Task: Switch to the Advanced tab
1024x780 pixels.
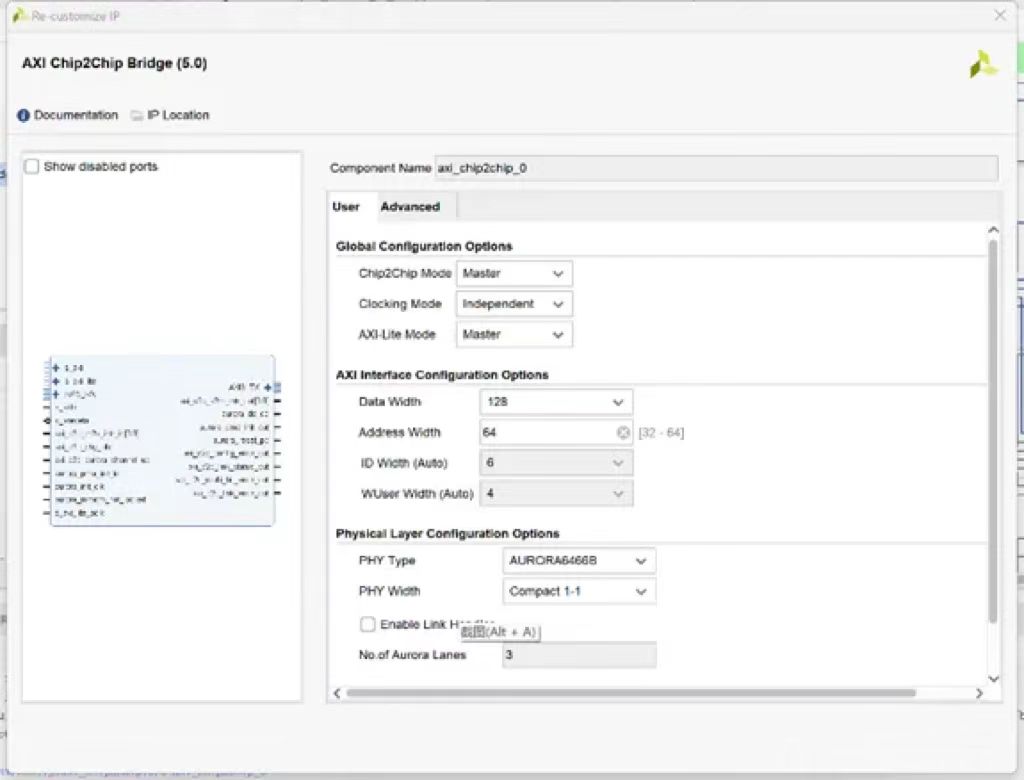Action: 410,207
